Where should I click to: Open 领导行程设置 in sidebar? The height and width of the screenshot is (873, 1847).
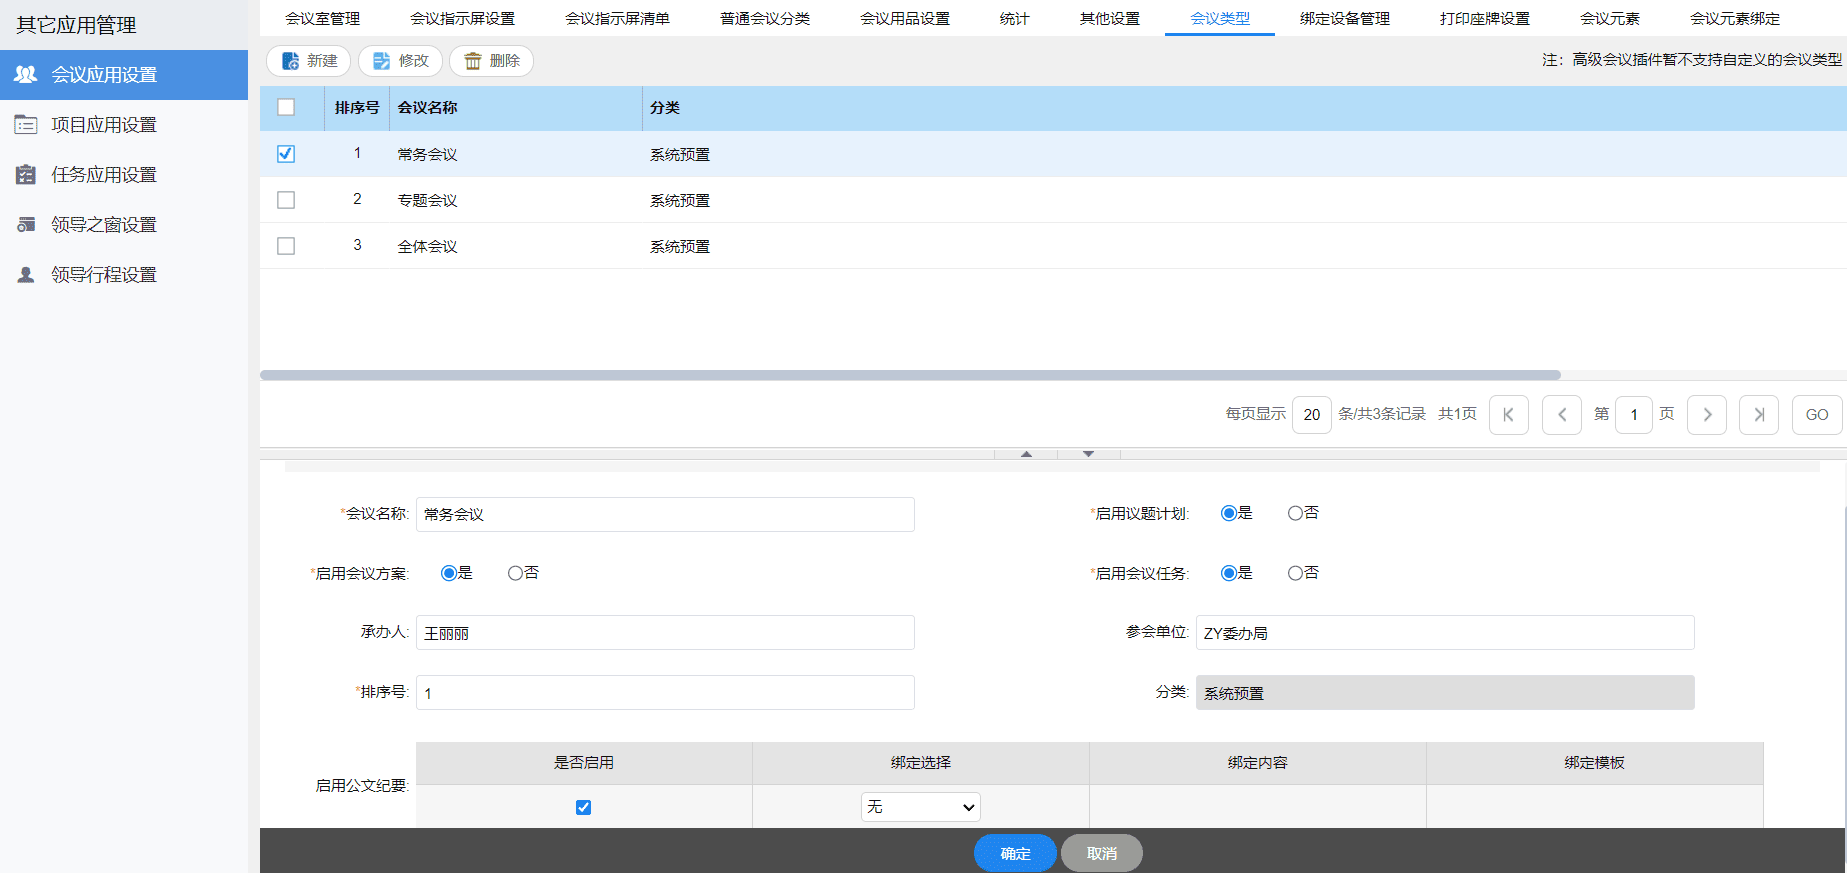(x=124, y=274)
